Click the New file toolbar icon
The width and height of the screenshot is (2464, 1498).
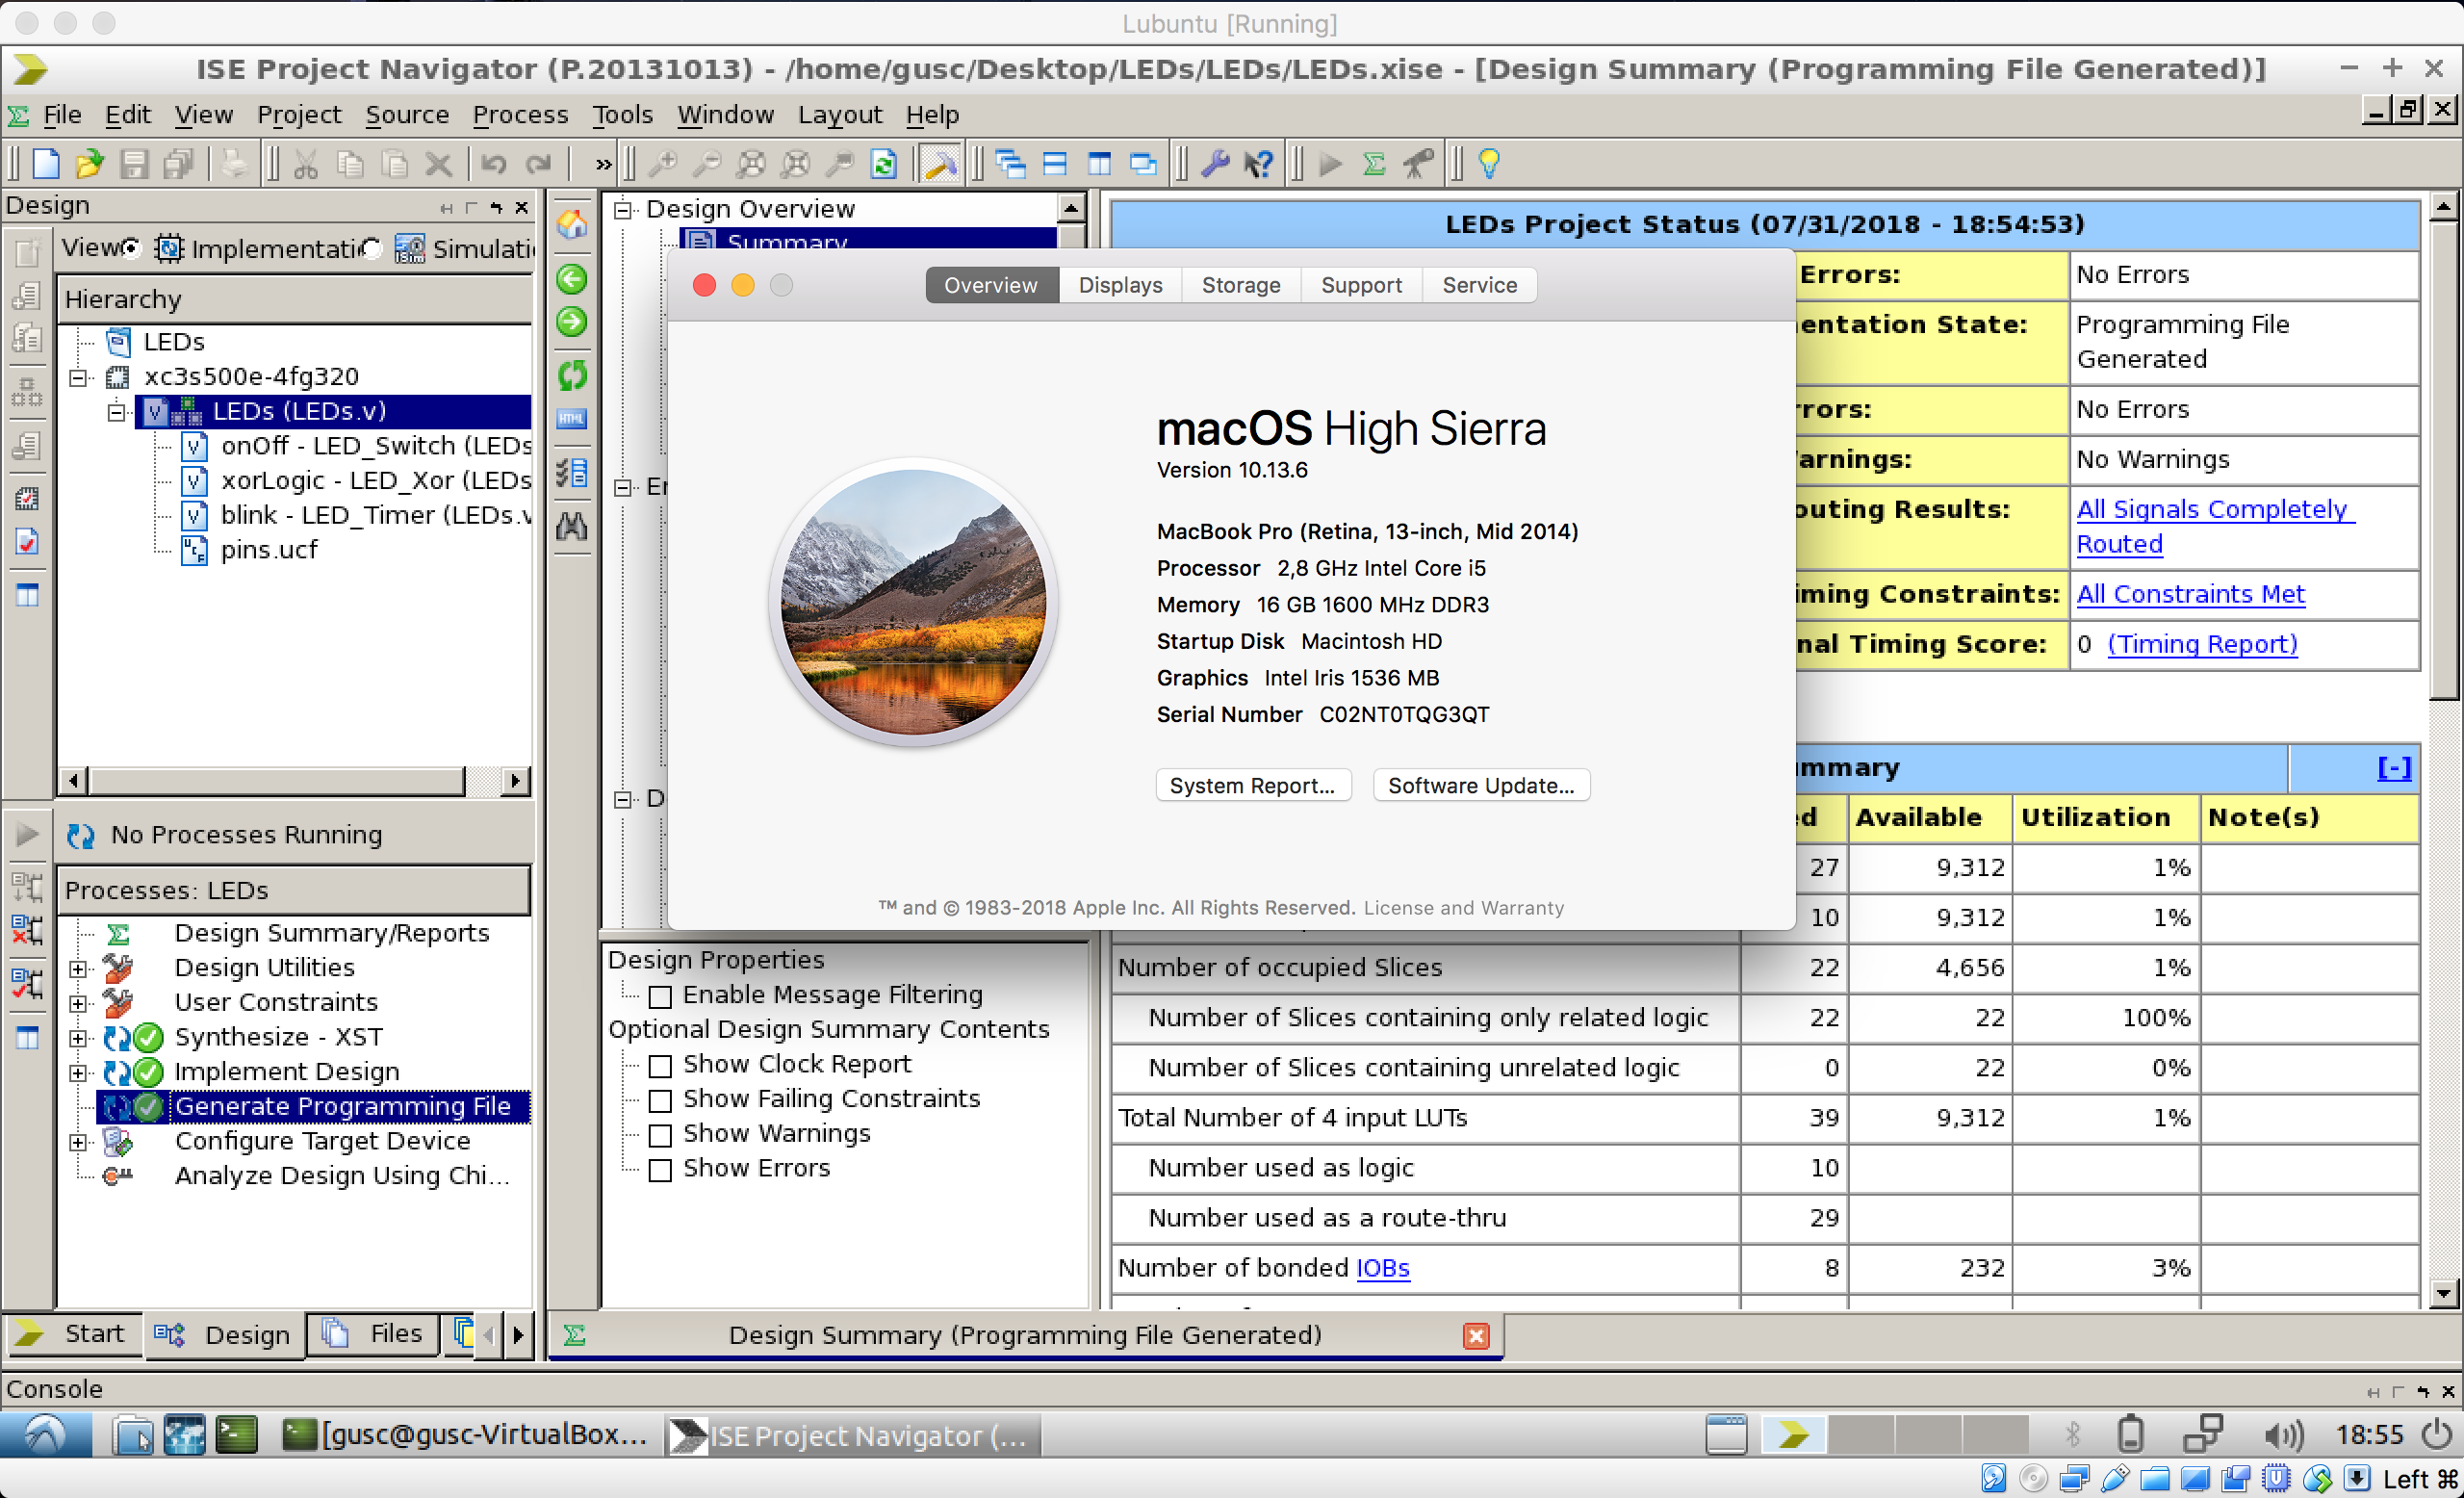(x=46, y=163)
